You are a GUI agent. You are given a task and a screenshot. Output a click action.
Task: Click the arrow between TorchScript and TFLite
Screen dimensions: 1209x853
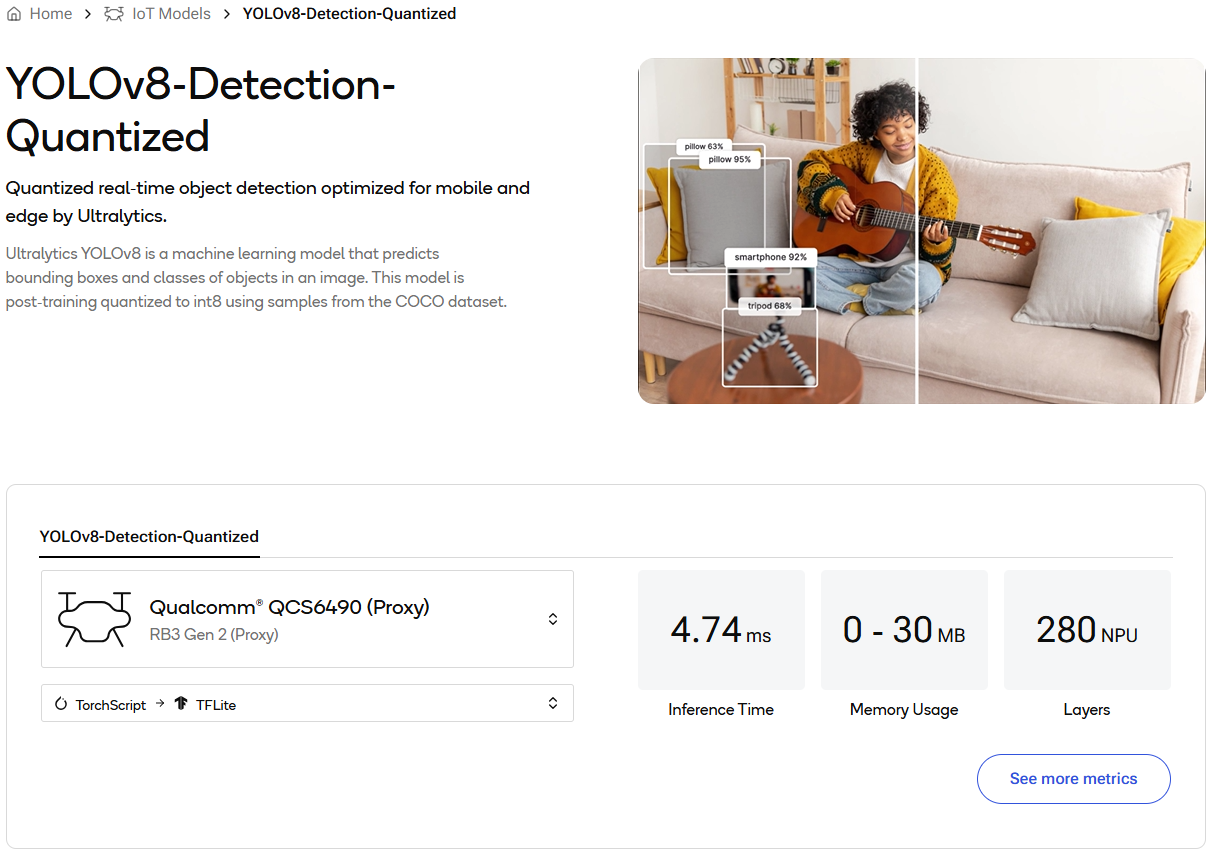click(x=160, y=704)
